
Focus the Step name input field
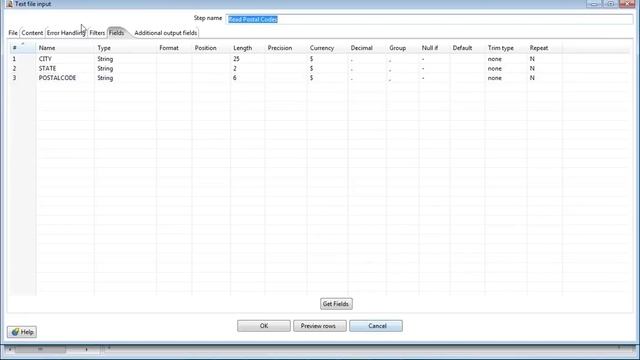[429, 19]
